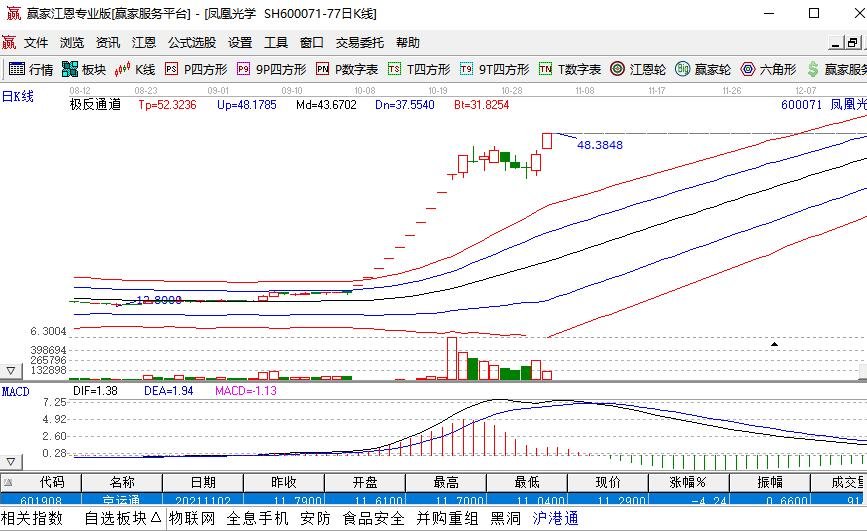Open the 江恩 menu
Image resolution: width=867 pixels, height=531 pixels.
coord(144,43)
